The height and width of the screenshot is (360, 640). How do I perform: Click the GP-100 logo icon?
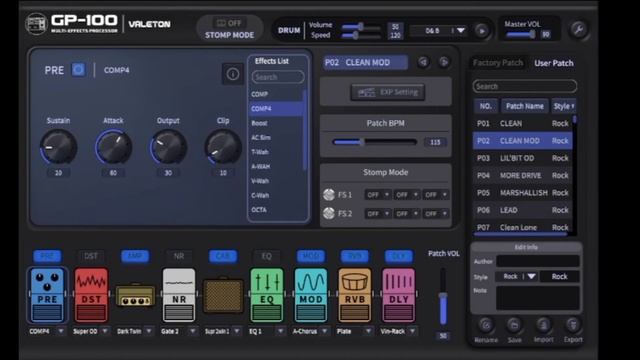click(36, 24)
